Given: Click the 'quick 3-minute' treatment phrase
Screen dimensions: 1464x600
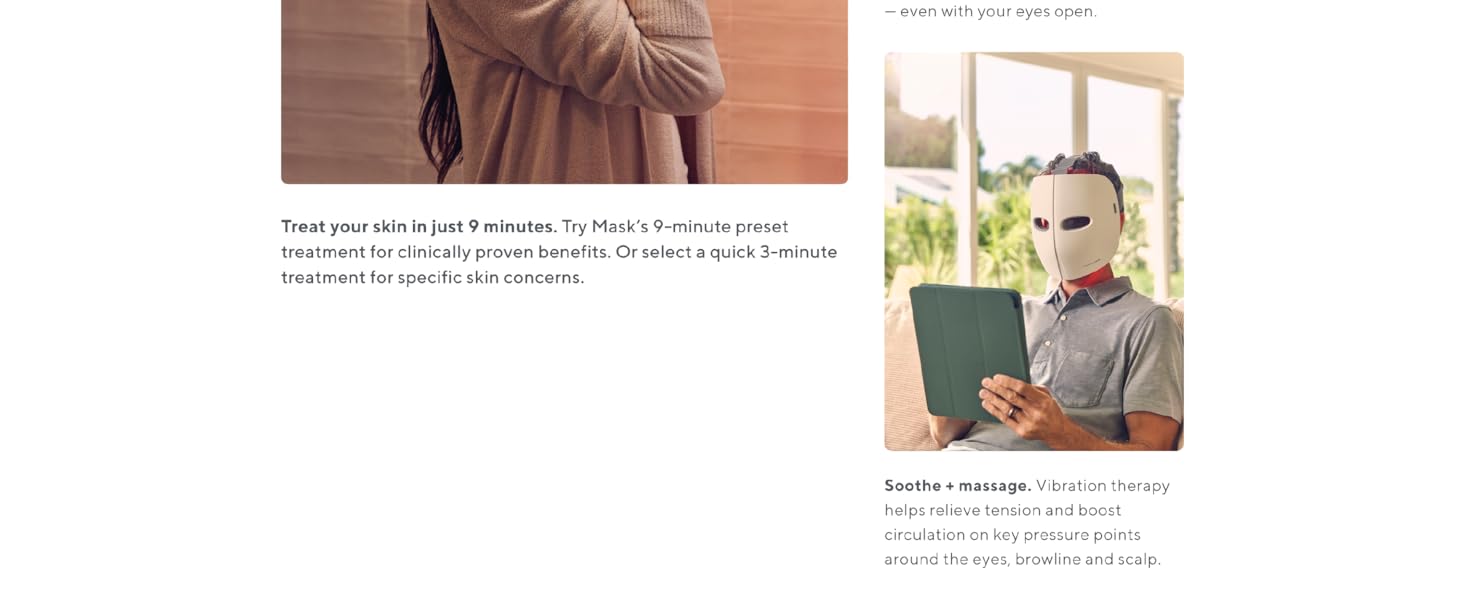Looking at the screenshot, I should coord(774,252).
